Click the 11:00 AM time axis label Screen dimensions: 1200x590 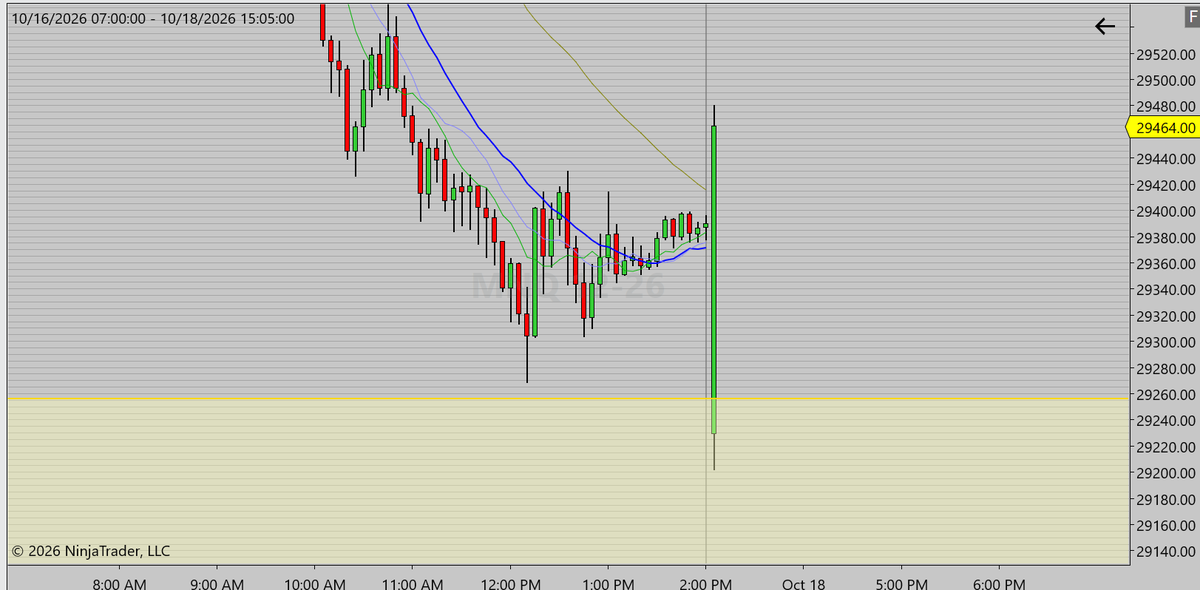coord(412,584)
